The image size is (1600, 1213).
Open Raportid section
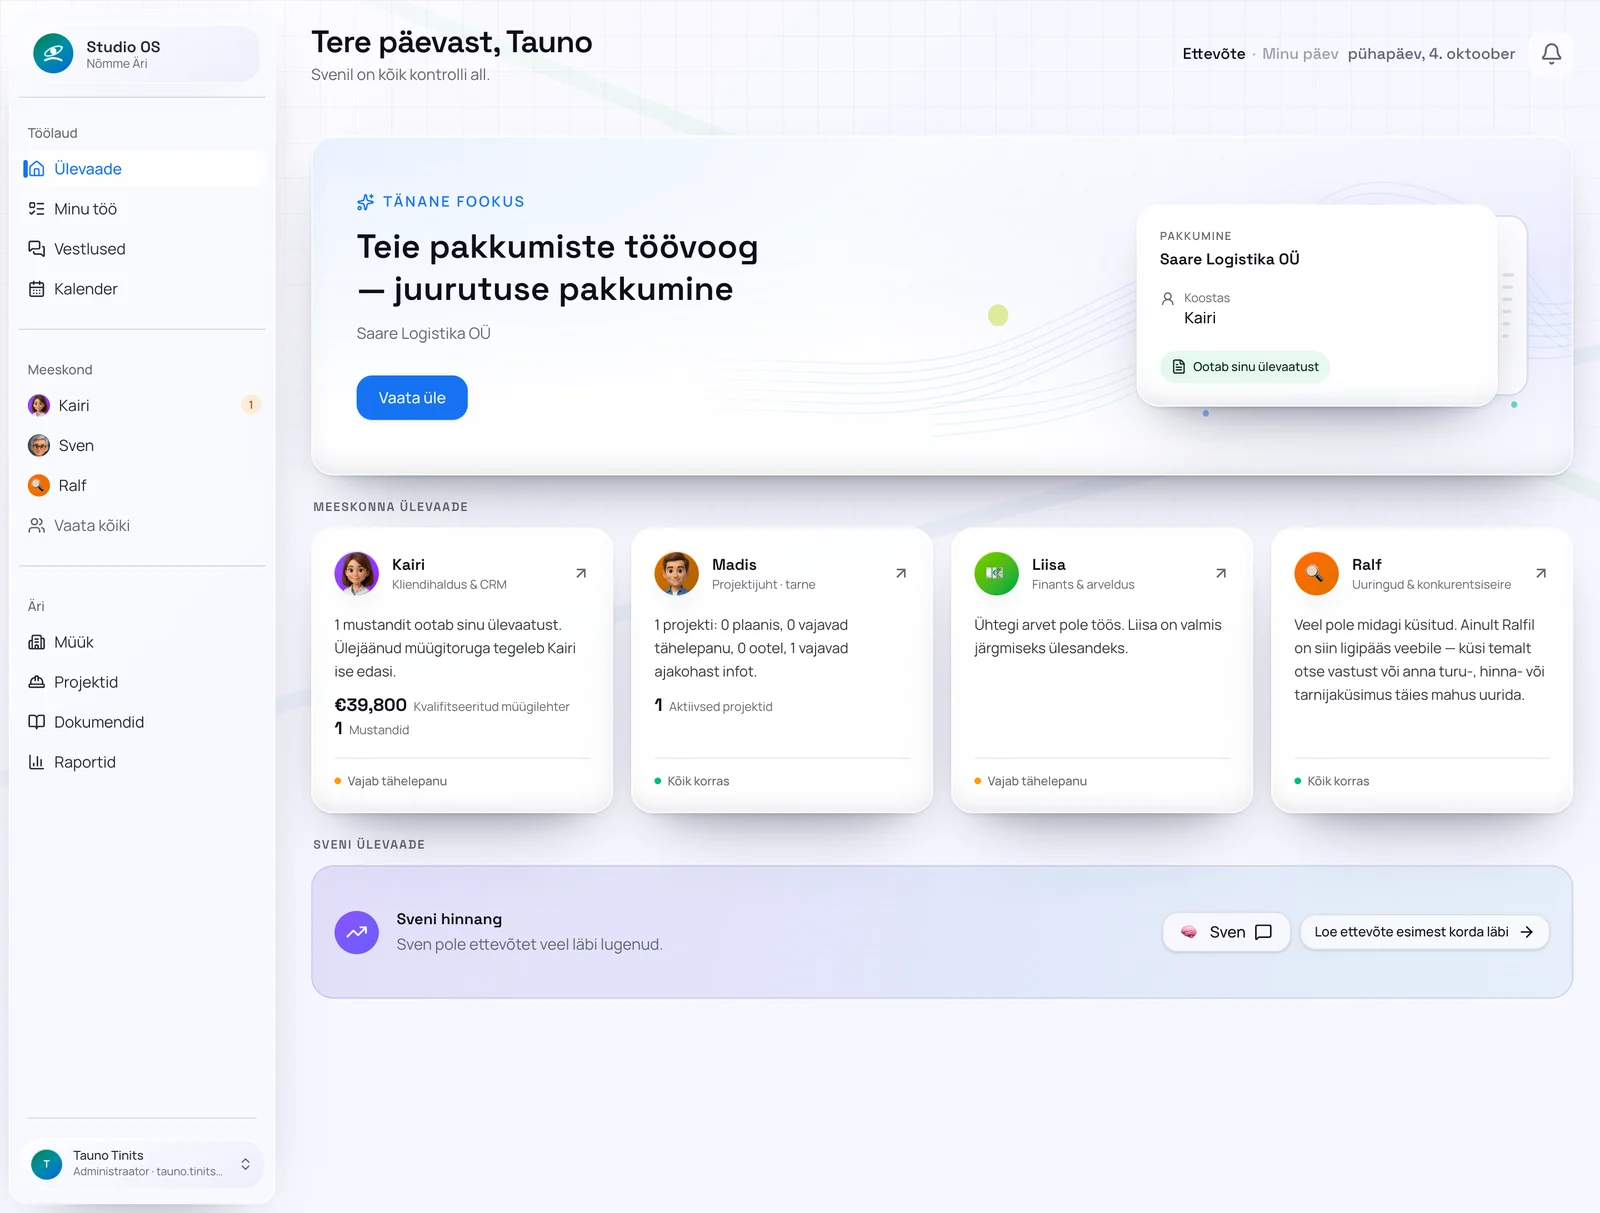143,762
